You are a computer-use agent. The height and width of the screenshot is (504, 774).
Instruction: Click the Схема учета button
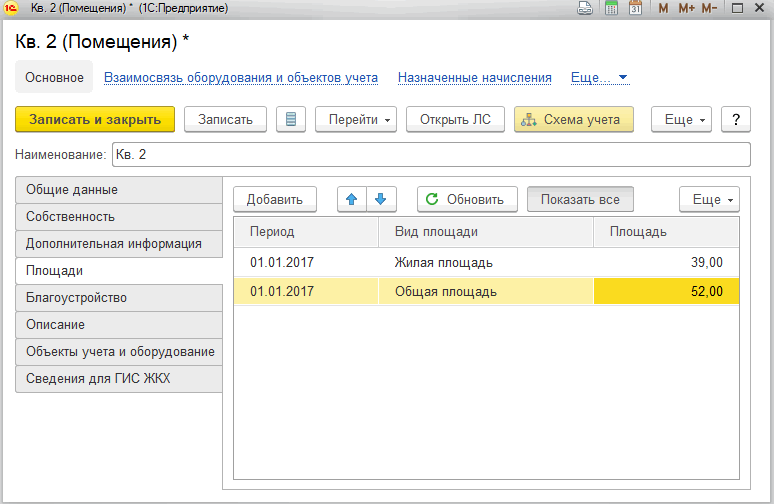pyautogui.click(x=574, y=119)
